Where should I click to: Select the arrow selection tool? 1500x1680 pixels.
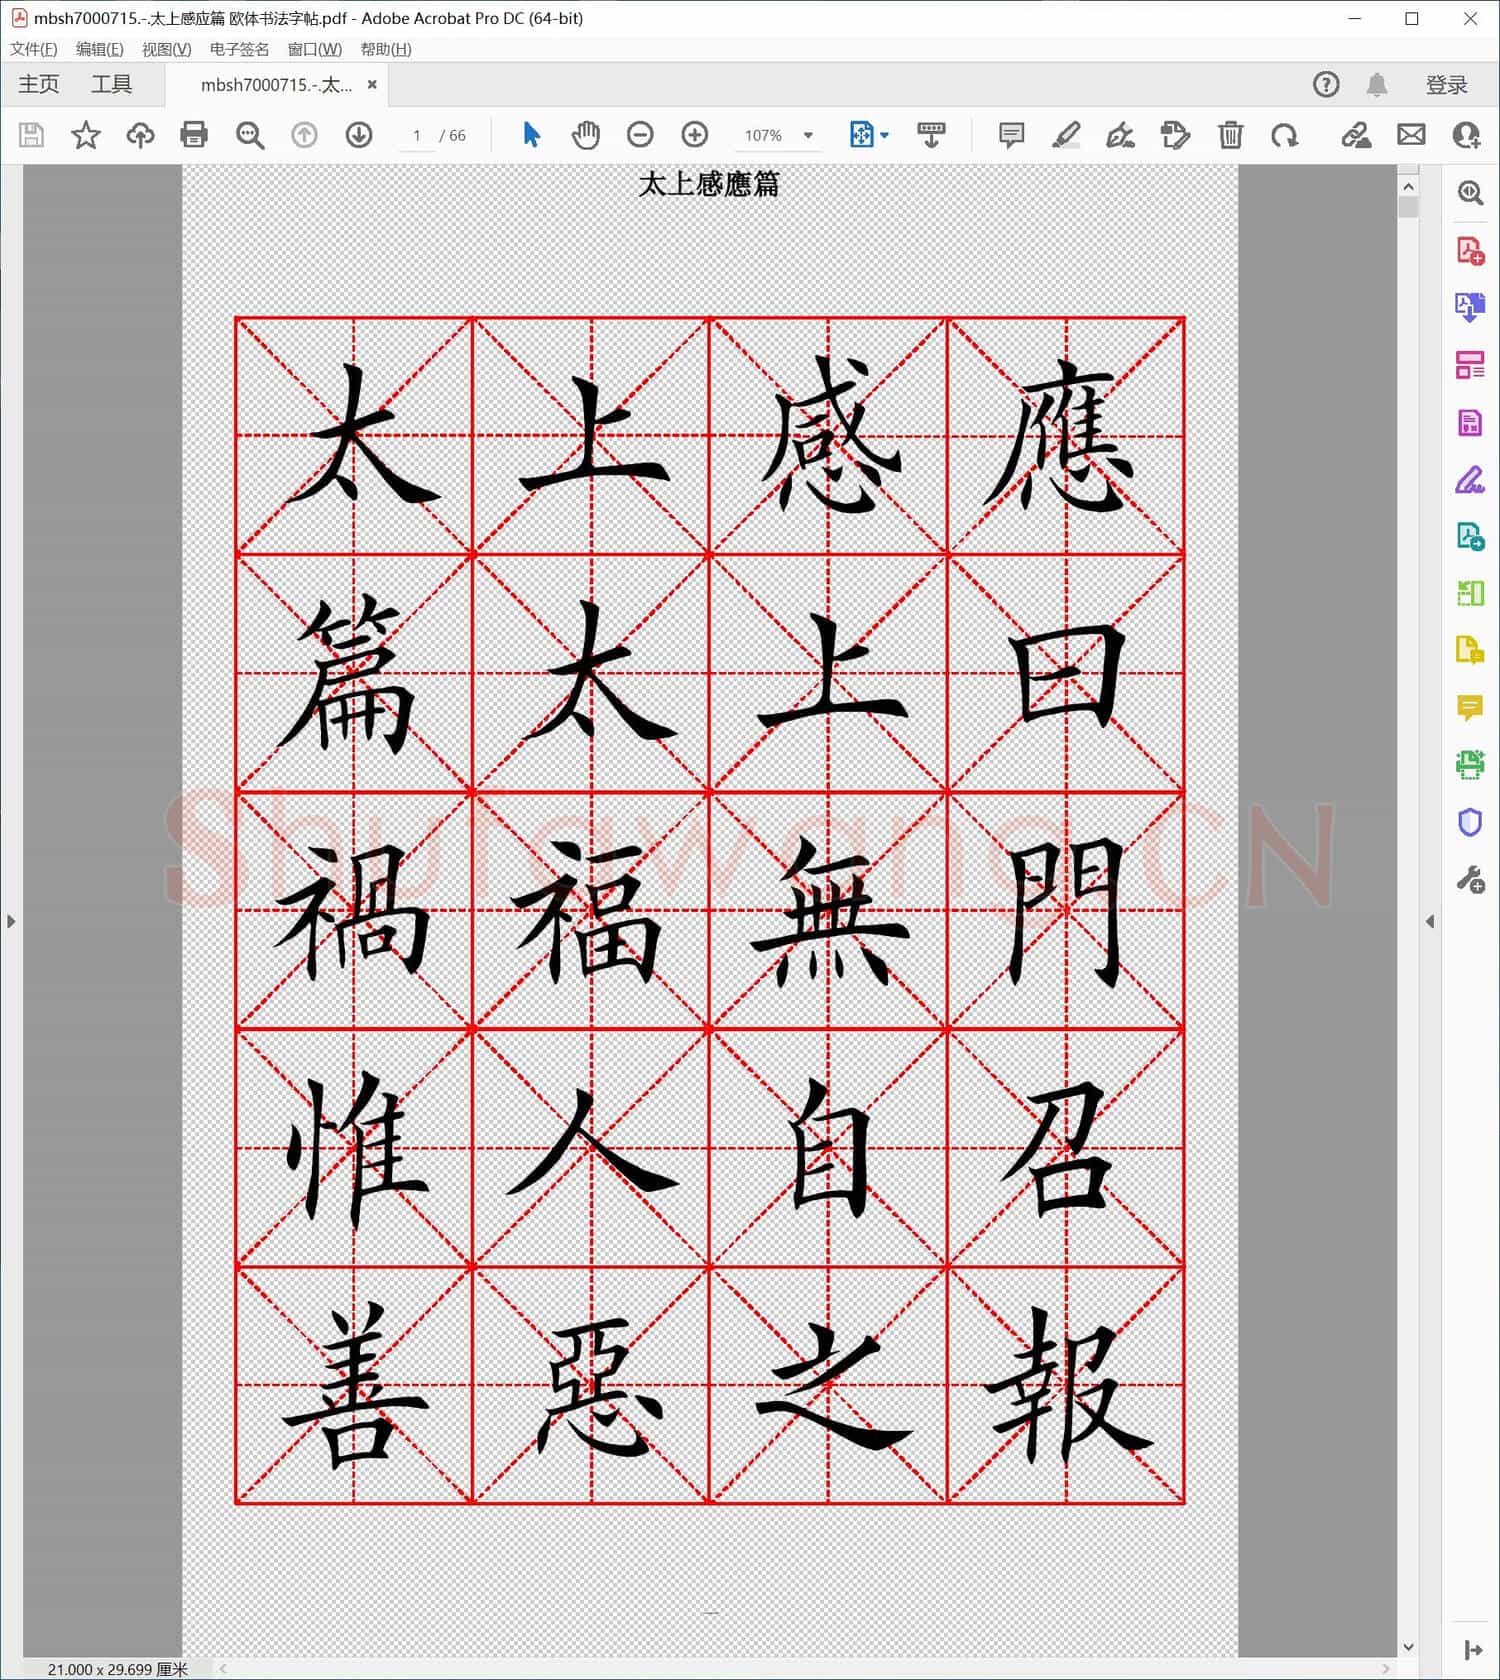point(531,135)
